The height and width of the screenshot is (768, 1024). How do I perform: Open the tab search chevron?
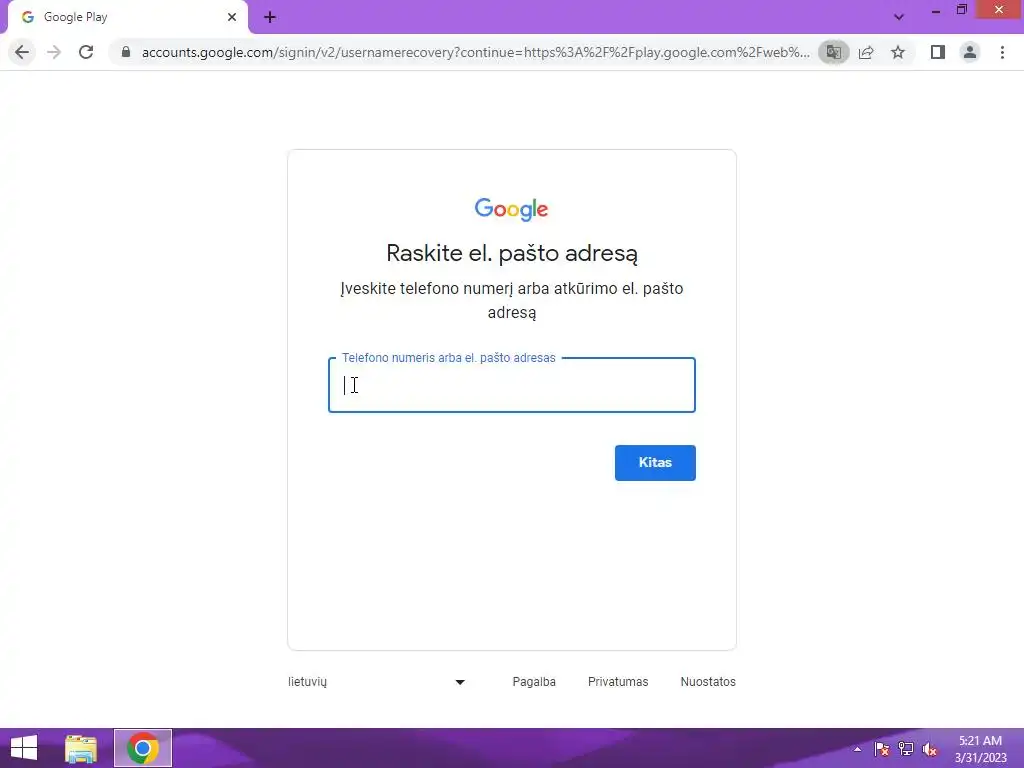point(899,17)
